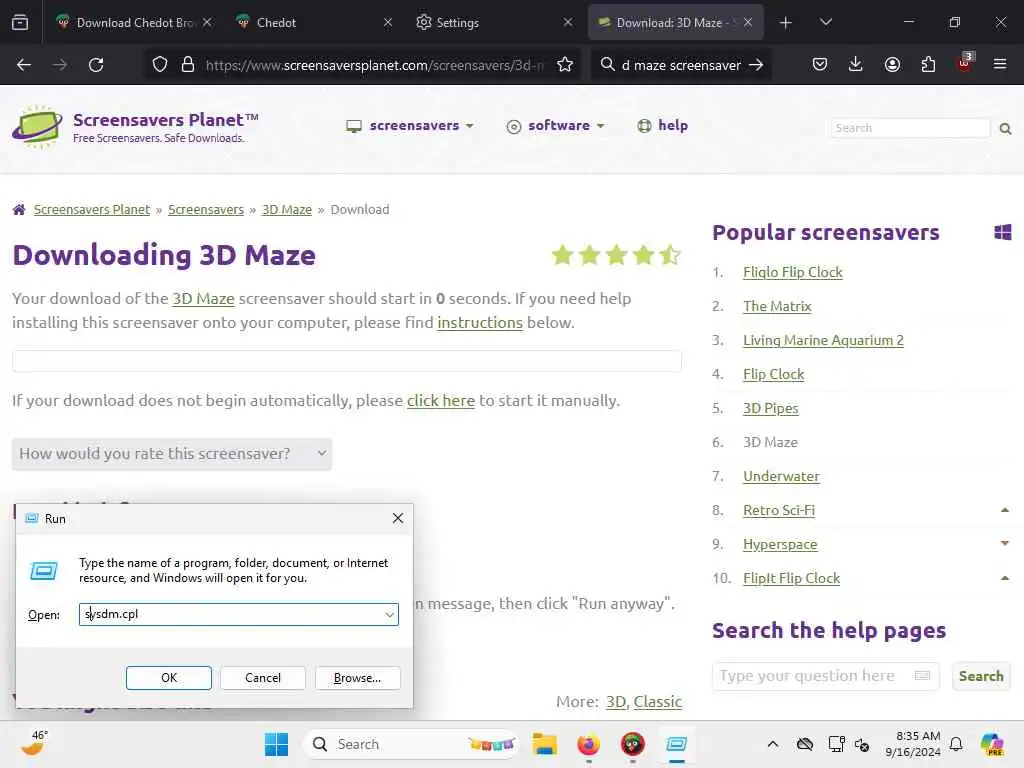Open a new tab with the plus button
This screenshot has height=768, width=1024.
point(786,22)
